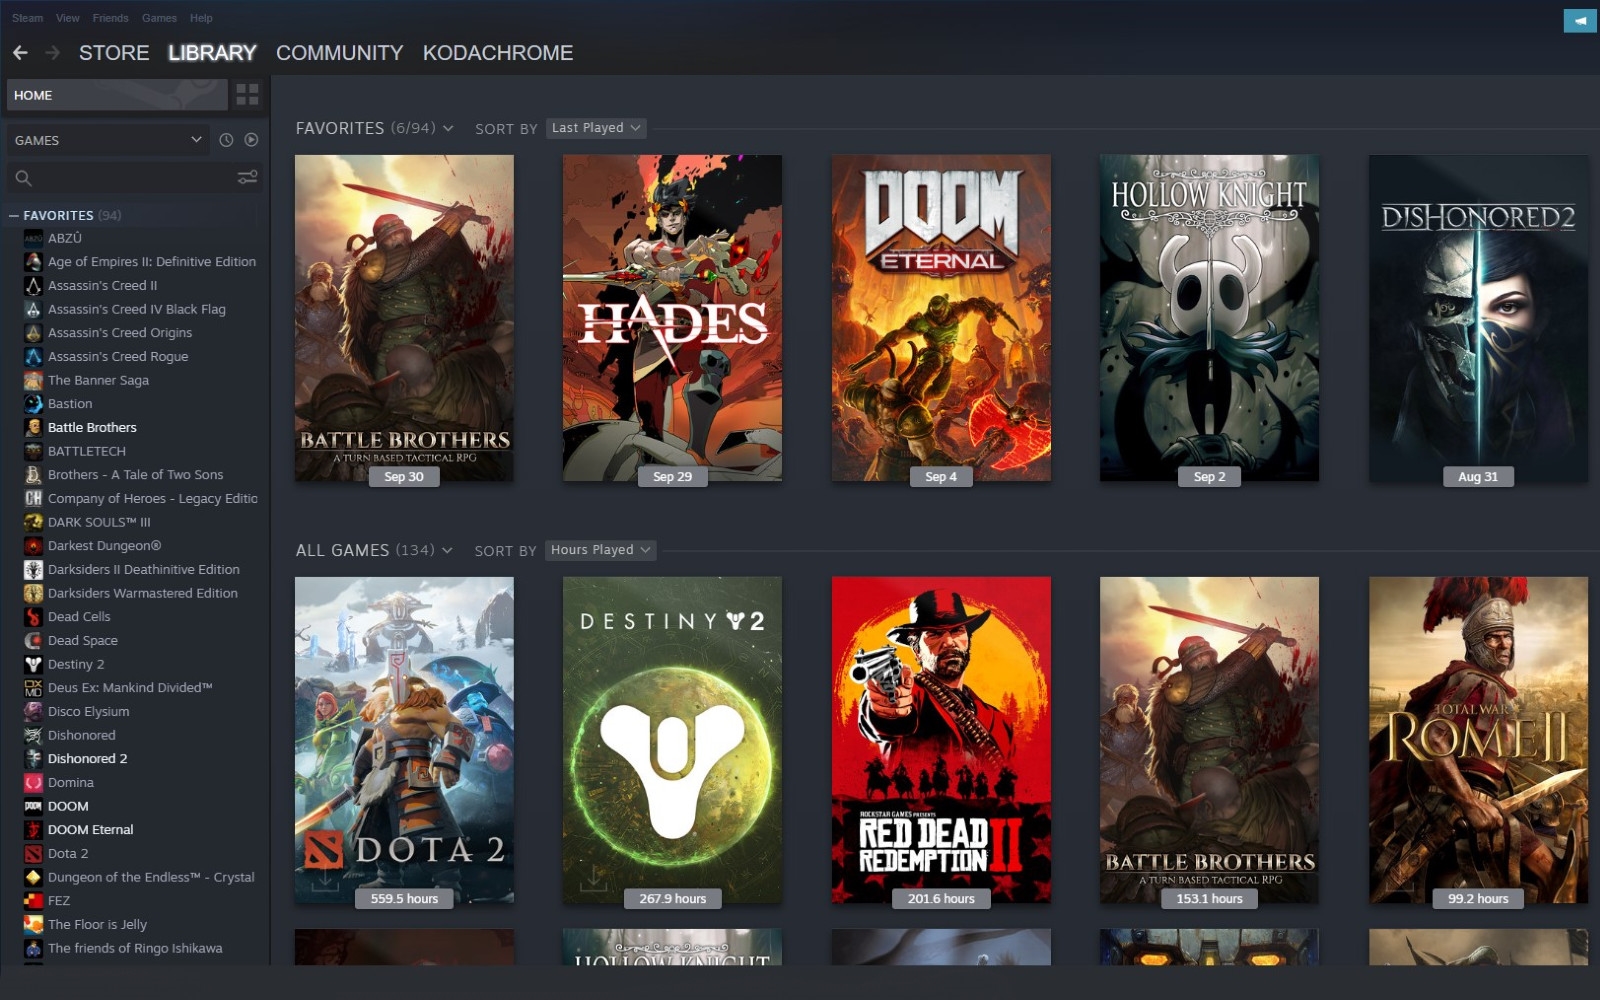Screen dimensions: 1600x1000
Task: Open the Steam menu
Action: coord(28,18)
